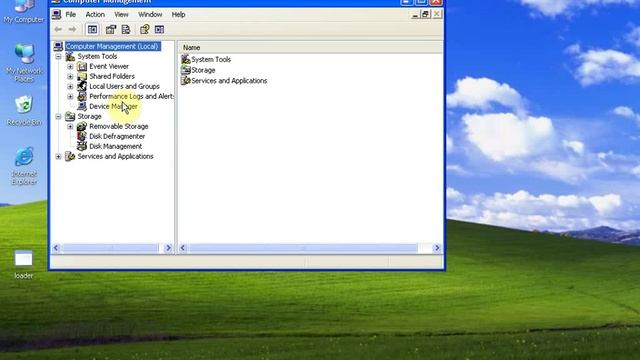
Task: Open Device Manager in the tree
Action: pos(113,106)
